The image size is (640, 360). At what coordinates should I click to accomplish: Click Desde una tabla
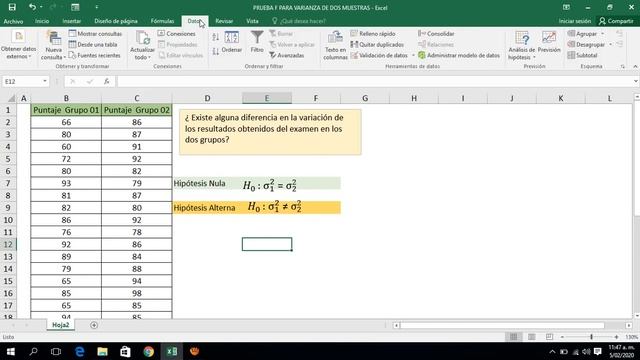[93, 44]
